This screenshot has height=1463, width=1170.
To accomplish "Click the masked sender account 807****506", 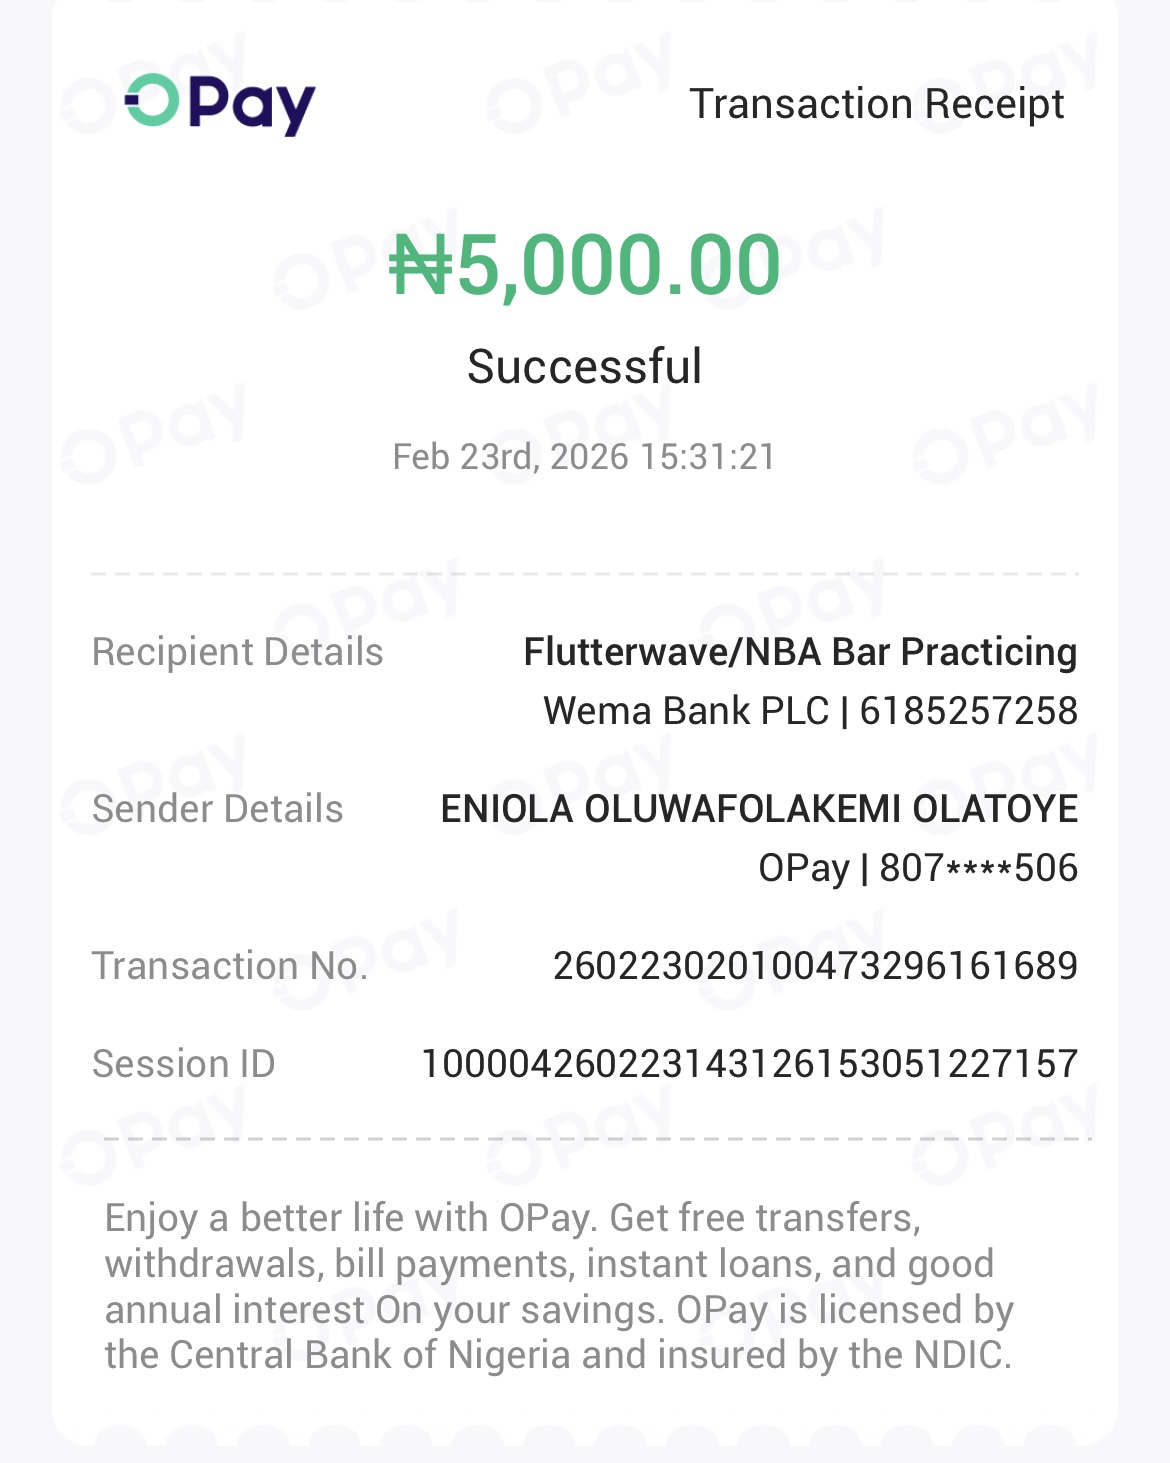I will coord(978,868).
